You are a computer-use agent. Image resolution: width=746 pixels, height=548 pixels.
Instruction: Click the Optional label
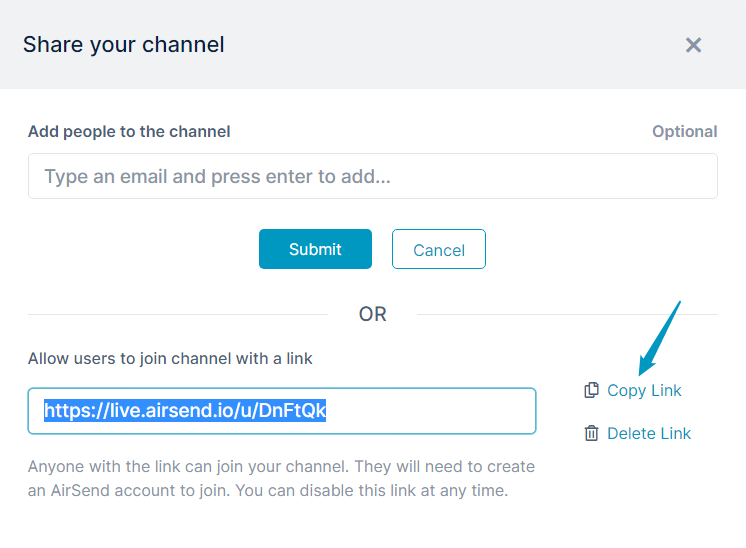click(685, 131)
